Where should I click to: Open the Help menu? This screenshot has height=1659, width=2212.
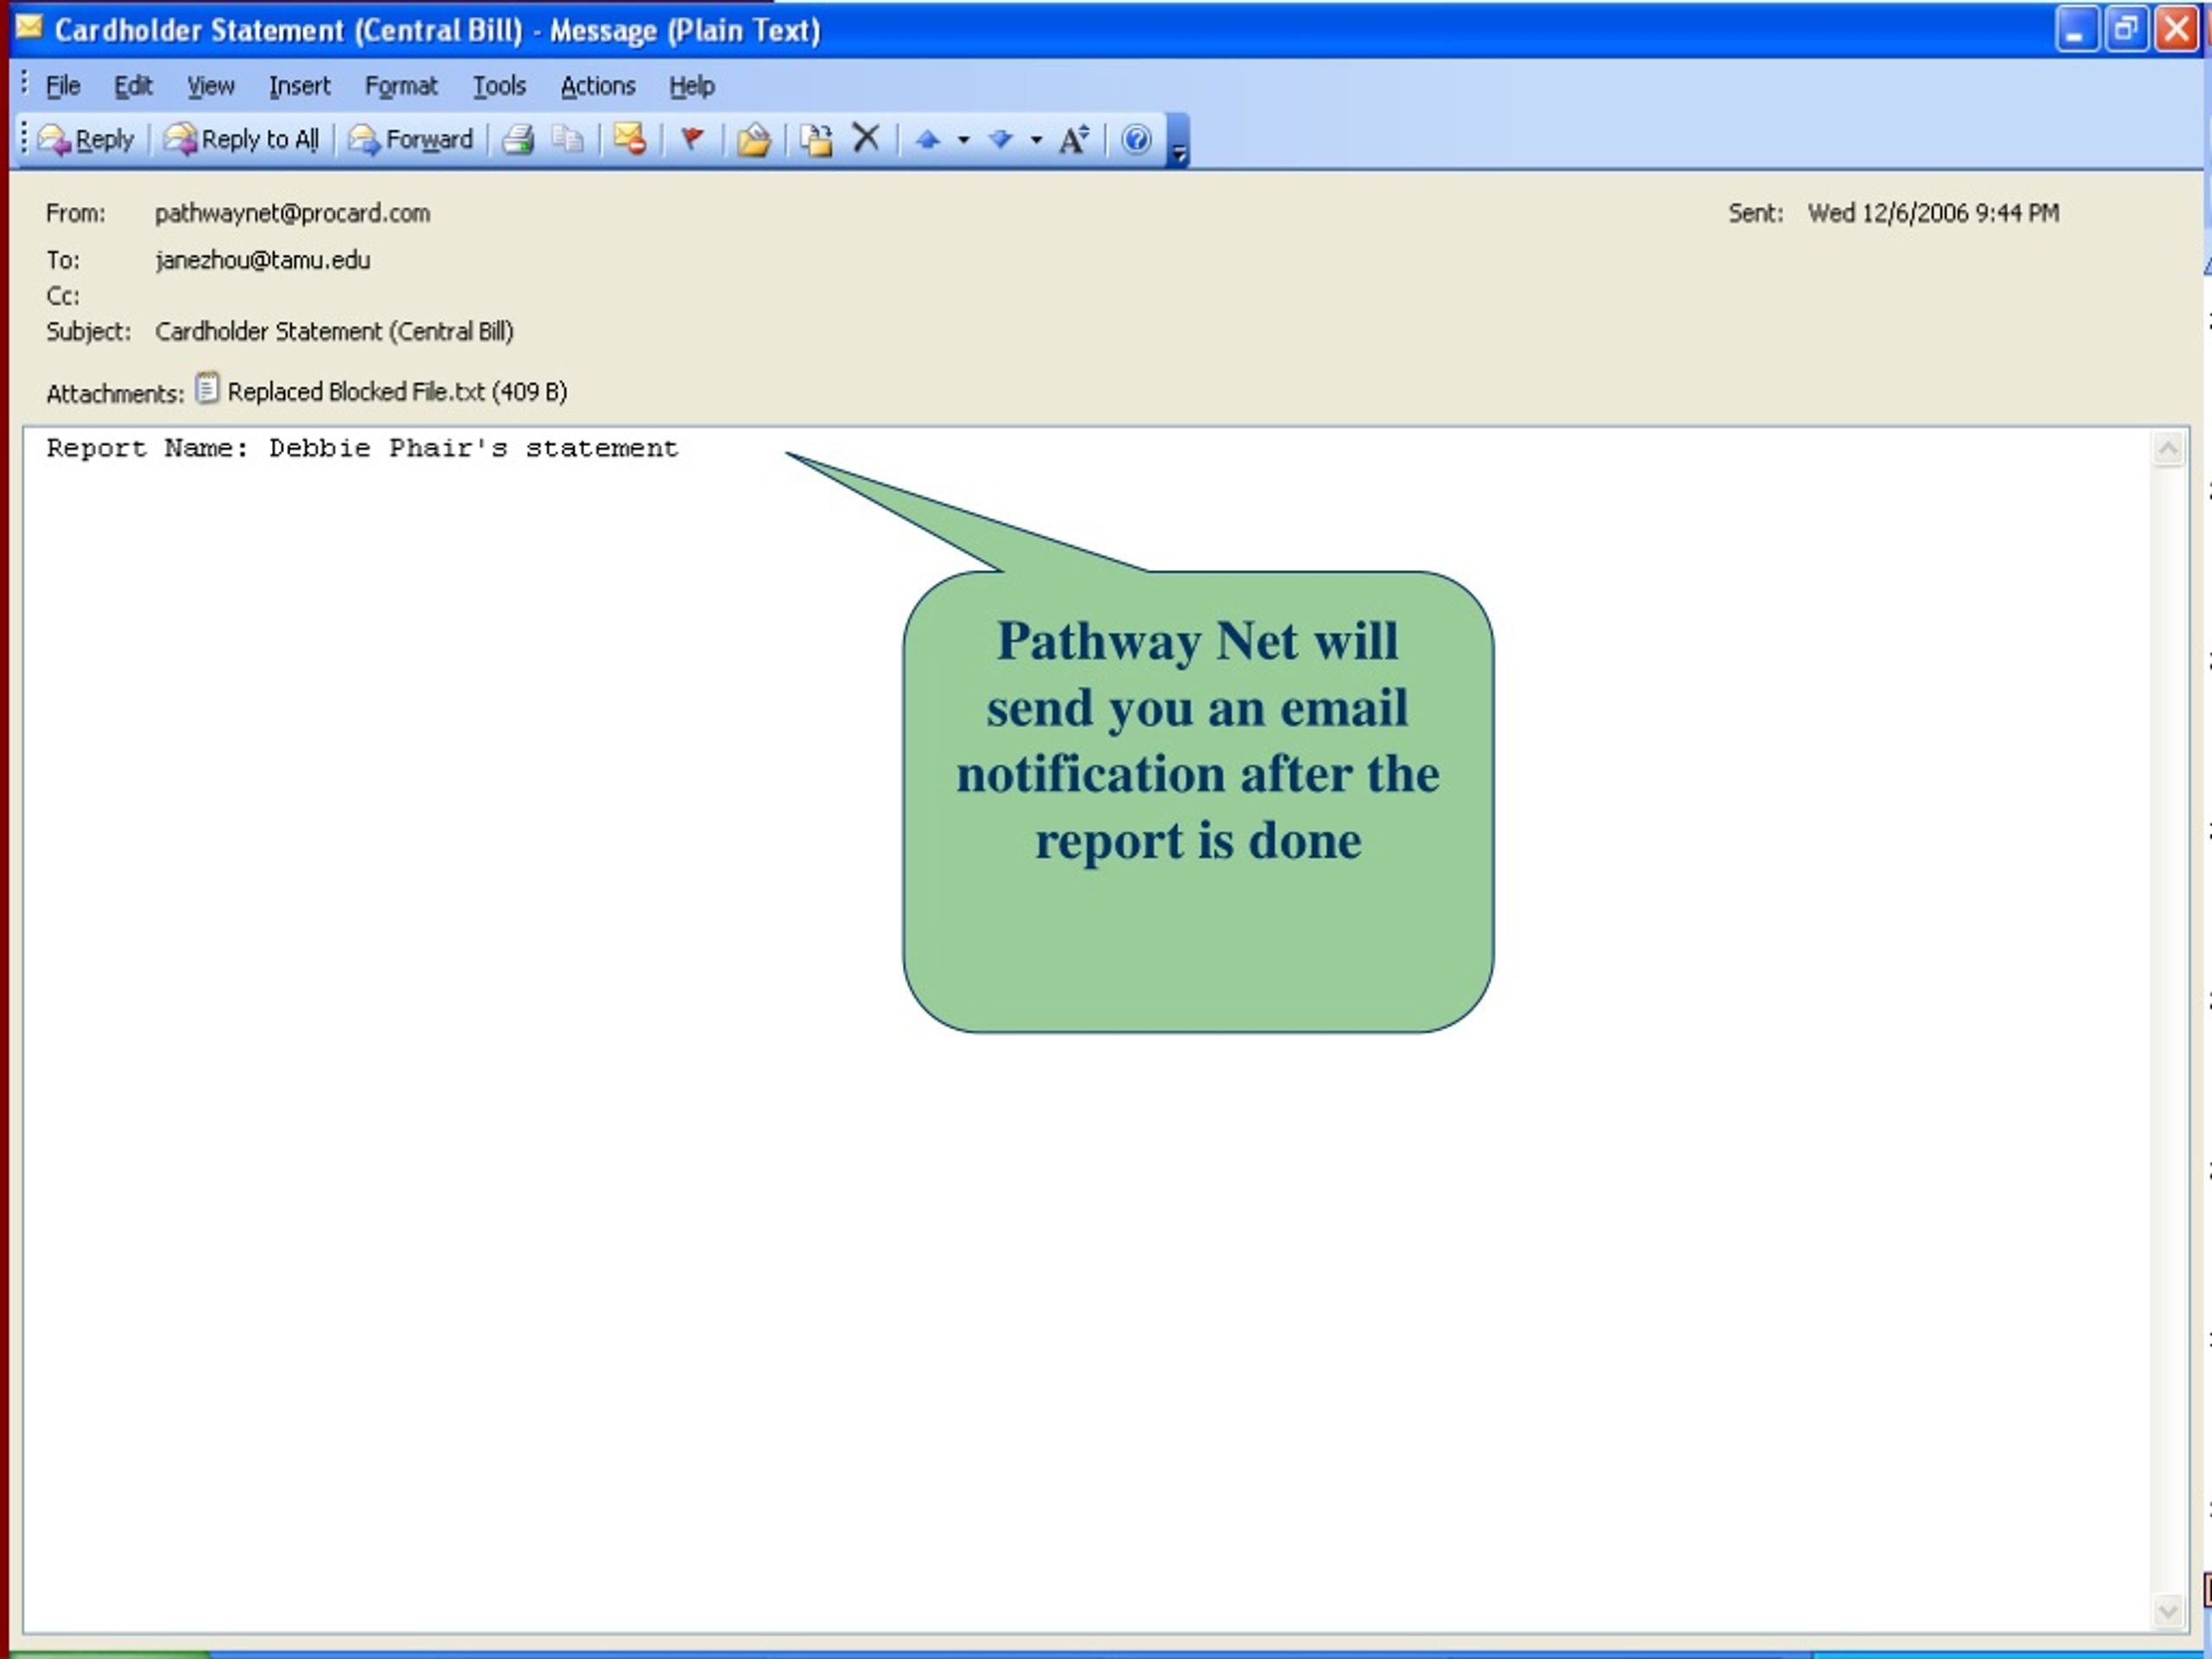coord(692,86)
